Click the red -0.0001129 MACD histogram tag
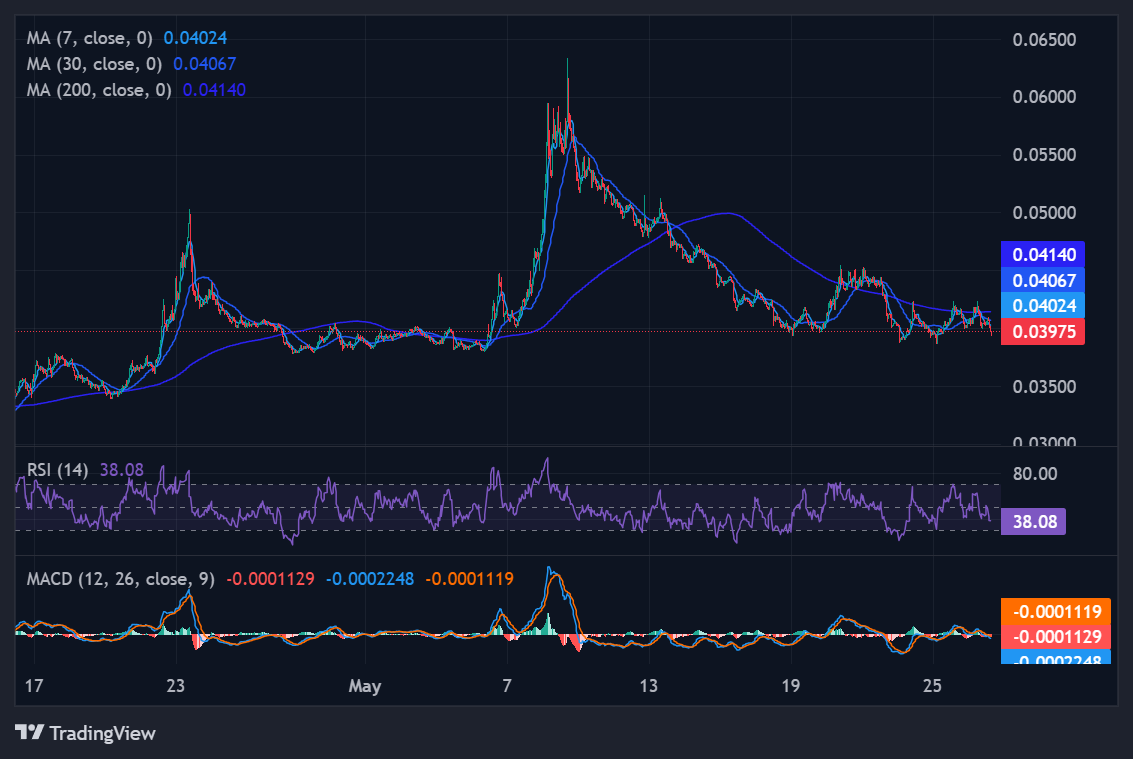 (x=1056, y=637)
